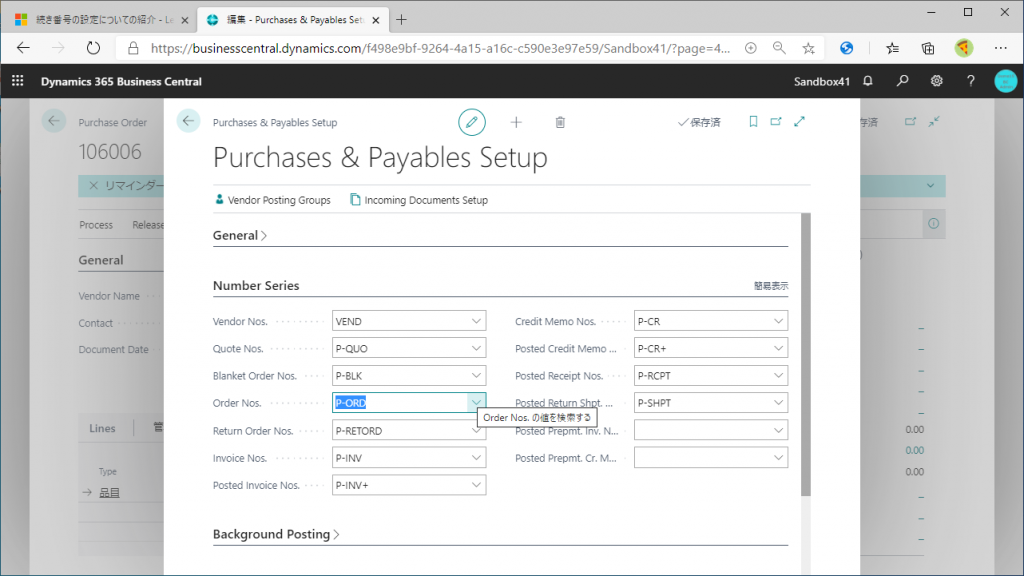The height and width of the screenshot is (576, 1024).
Task: Click the favorites star in address bar
Action: pyautogui.click(x=808, y=48)
